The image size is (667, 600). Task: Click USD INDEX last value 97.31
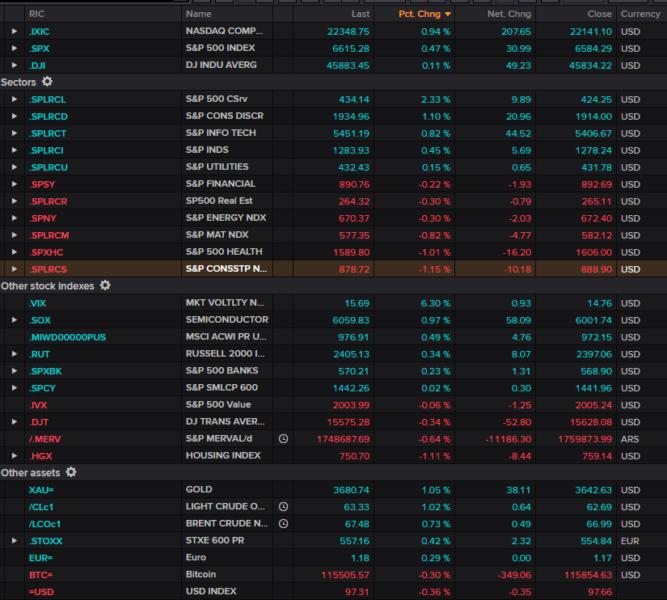356,592
